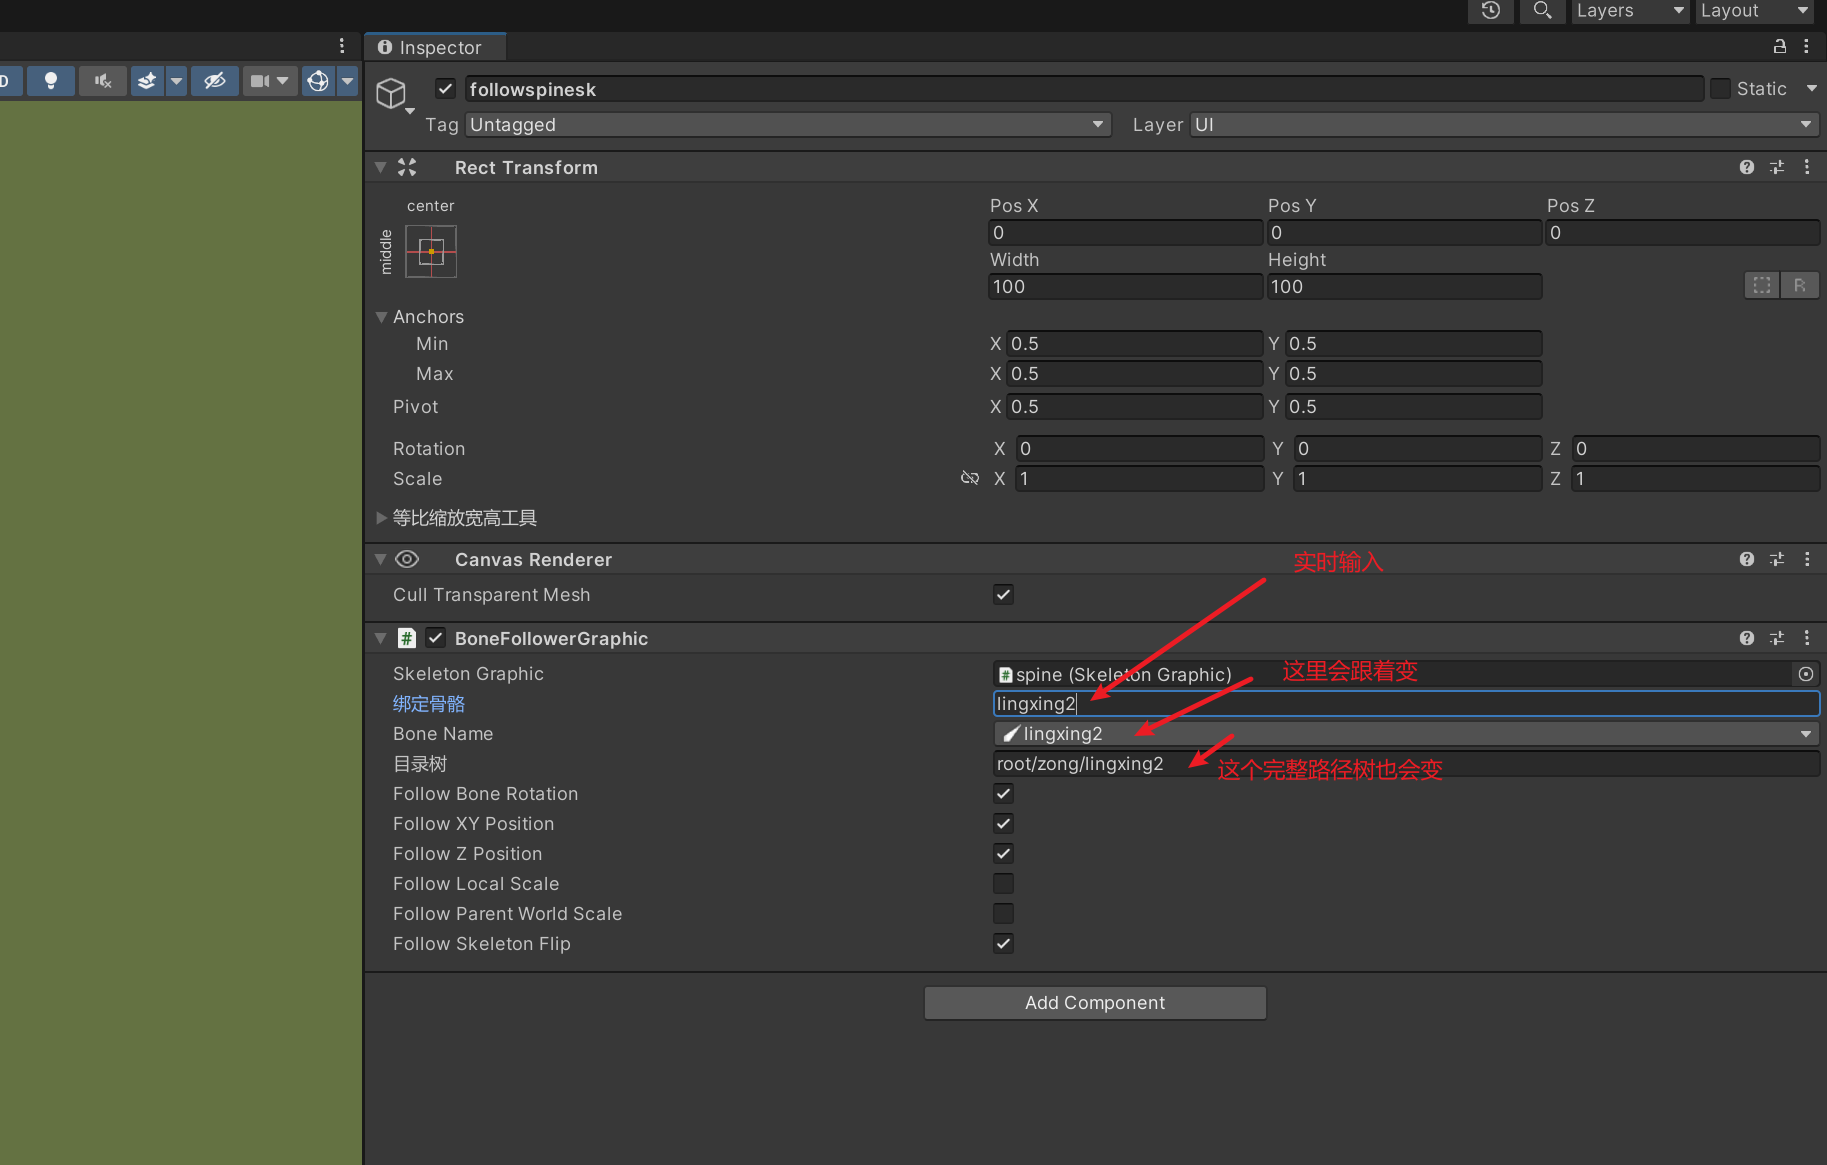Toggle Follow XY Position checkbox

[x=1003, y=824]
